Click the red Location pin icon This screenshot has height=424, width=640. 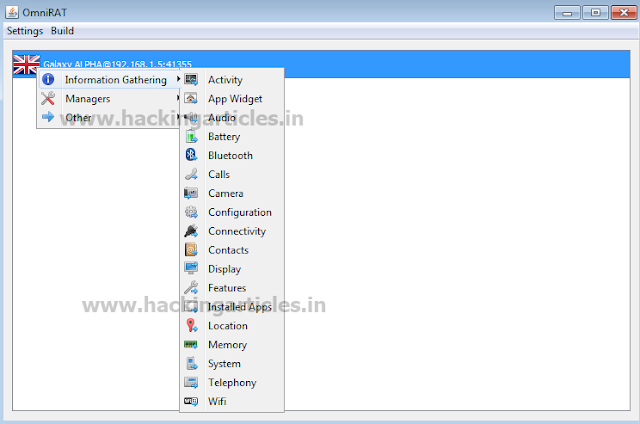pos(191,326)
